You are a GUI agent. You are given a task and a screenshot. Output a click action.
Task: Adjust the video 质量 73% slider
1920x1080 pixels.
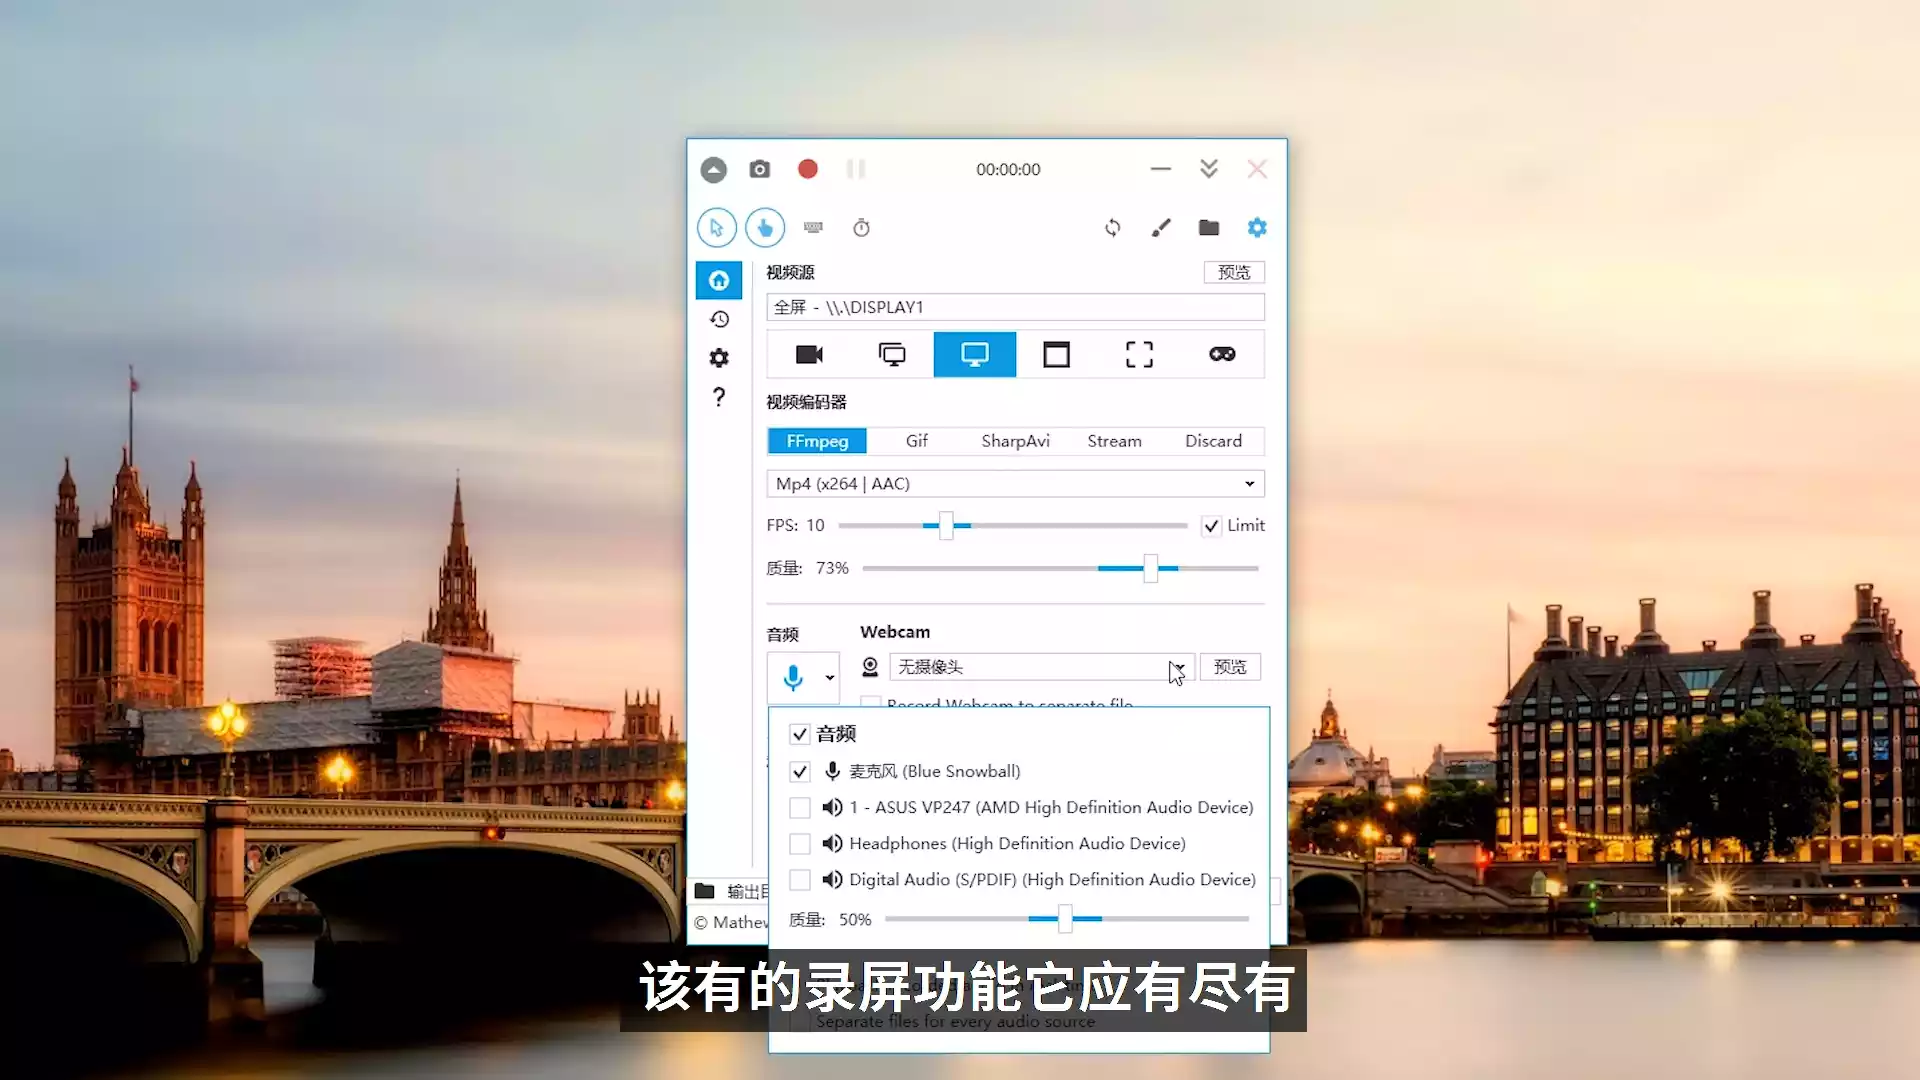tap(1151, 568)
